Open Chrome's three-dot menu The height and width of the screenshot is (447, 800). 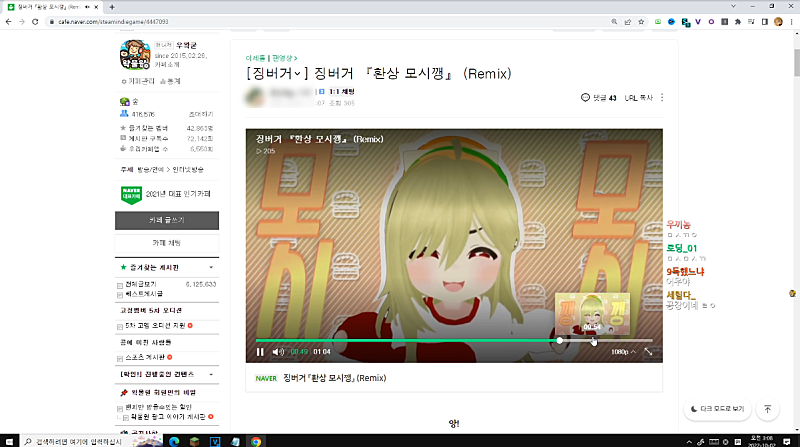tap(791, 22)
